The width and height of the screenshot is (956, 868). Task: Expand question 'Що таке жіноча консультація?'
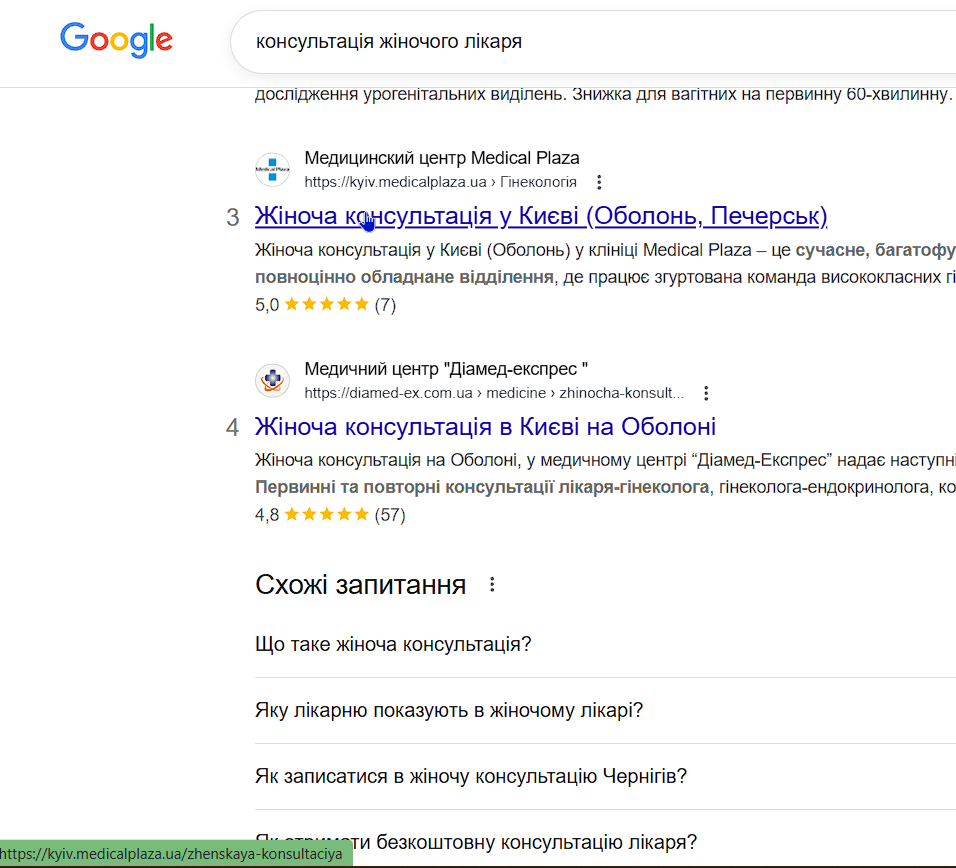point(605,644)
